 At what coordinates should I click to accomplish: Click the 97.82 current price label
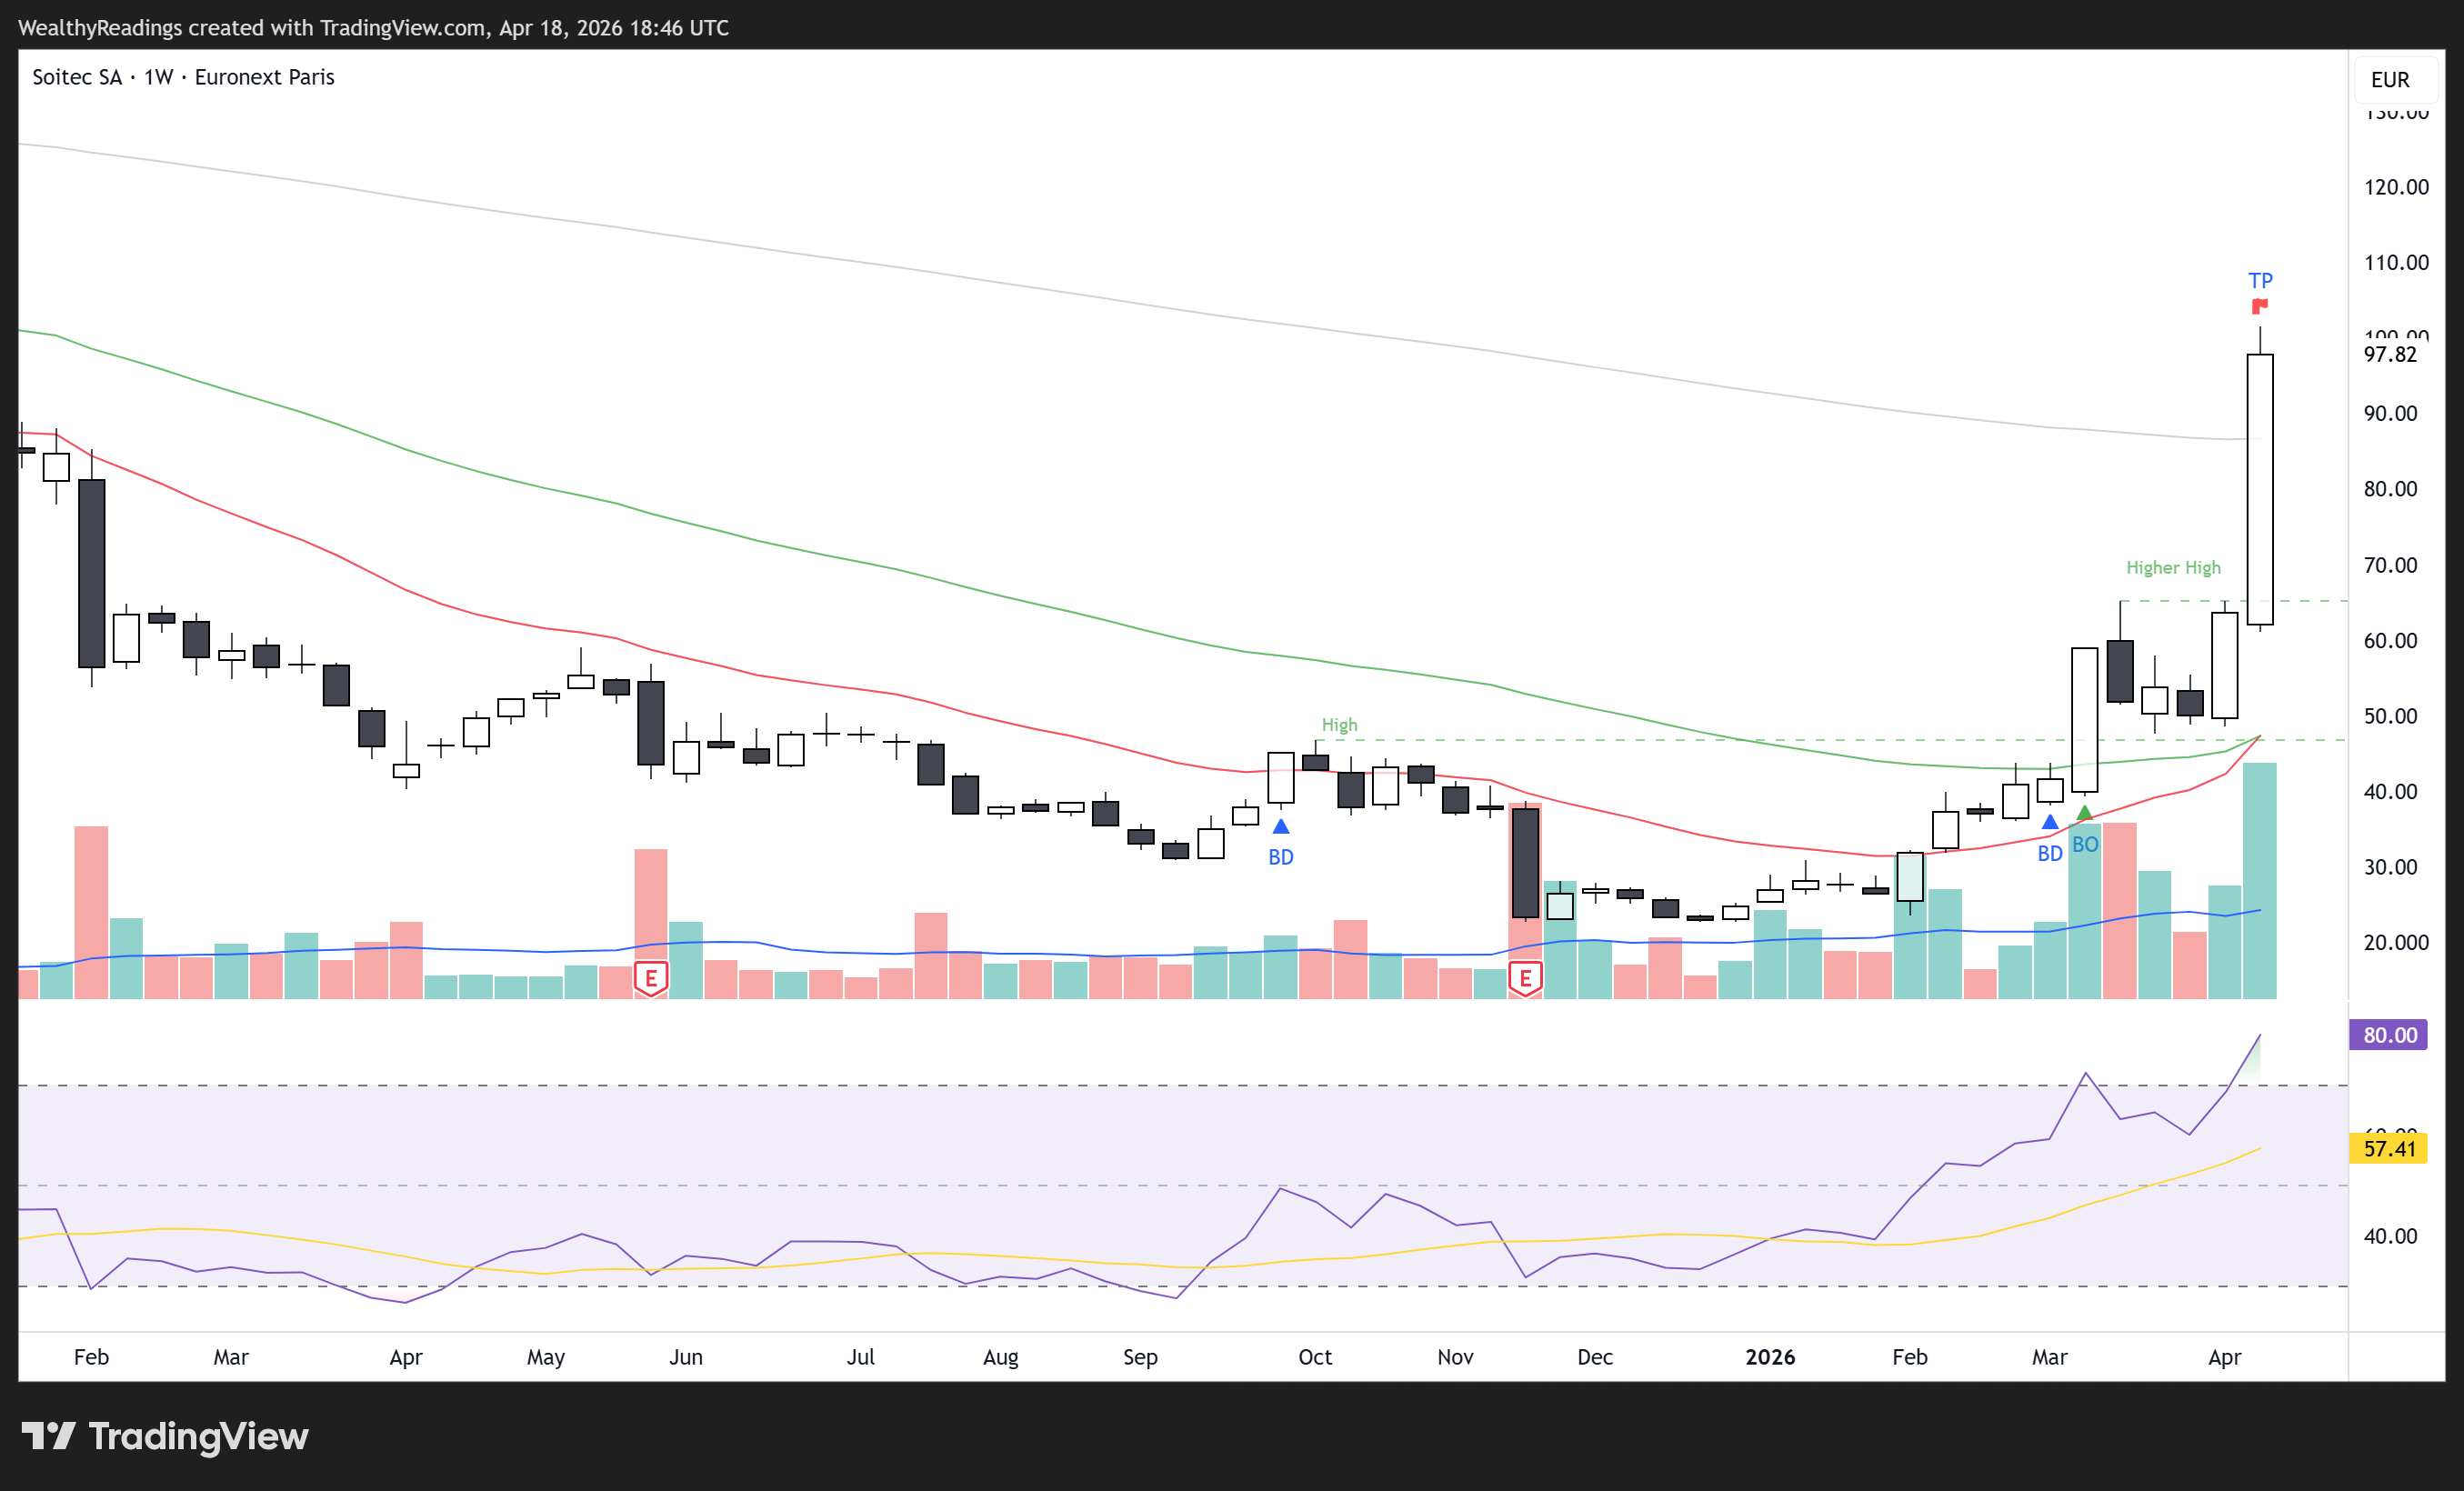point(2389,355)
